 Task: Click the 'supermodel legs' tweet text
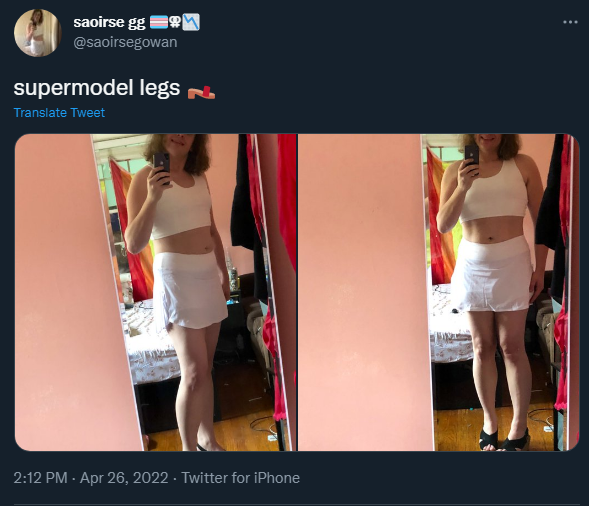pos(97,89)
